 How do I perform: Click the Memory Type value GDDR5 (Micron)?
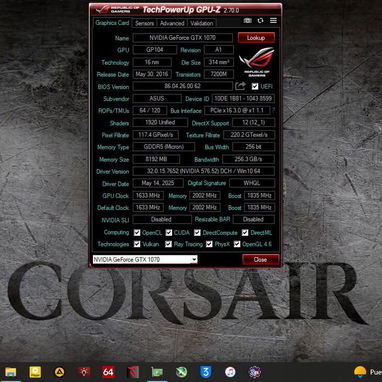coord(163,147)
